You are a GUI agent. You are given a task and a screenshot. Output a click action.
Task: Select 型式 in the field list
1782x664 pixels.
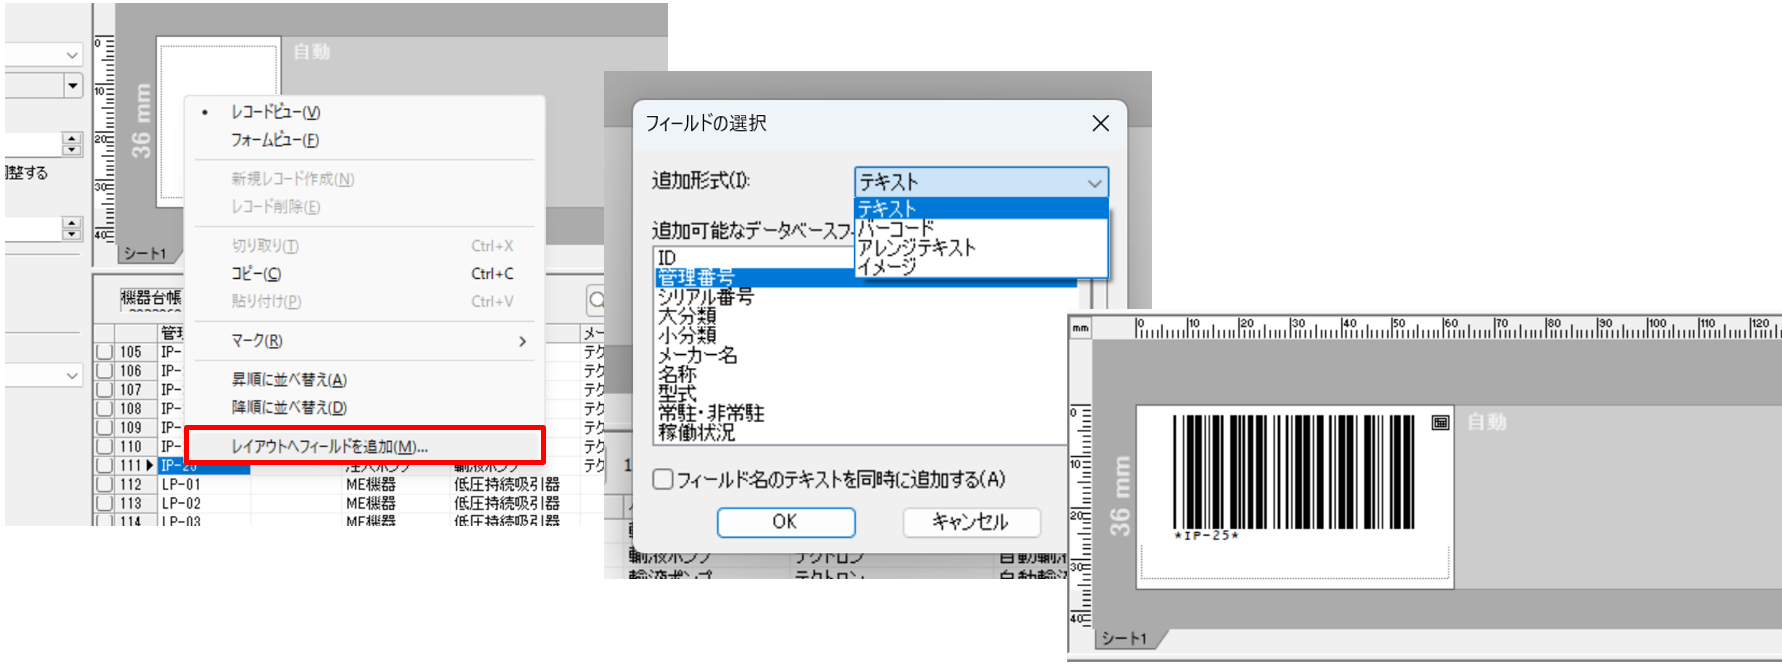pyautogui.click(x=677, y=394)
